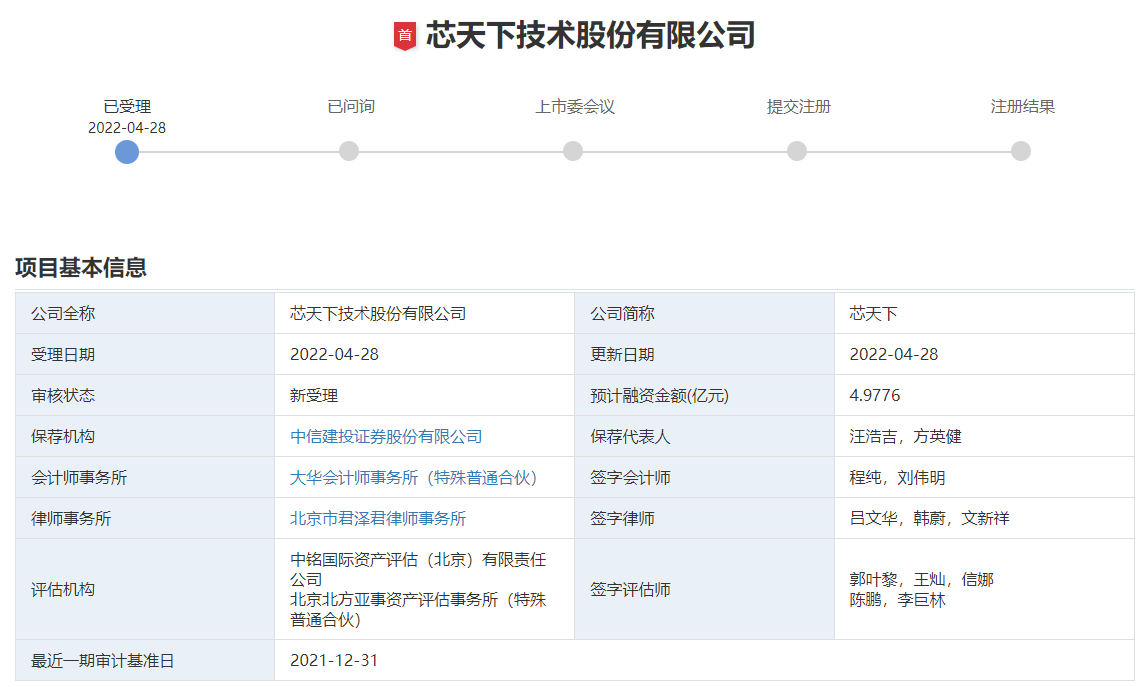Open 大华会计师事务所（特殊普通合伙）link

413,477
